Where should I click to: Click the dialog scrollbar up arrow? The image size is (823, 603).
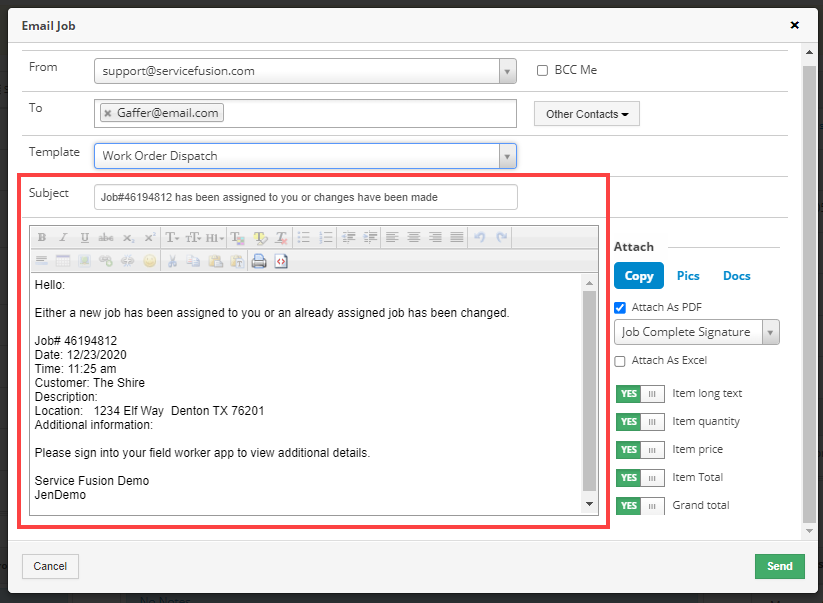pyautogui.click(x=809, y=52)
